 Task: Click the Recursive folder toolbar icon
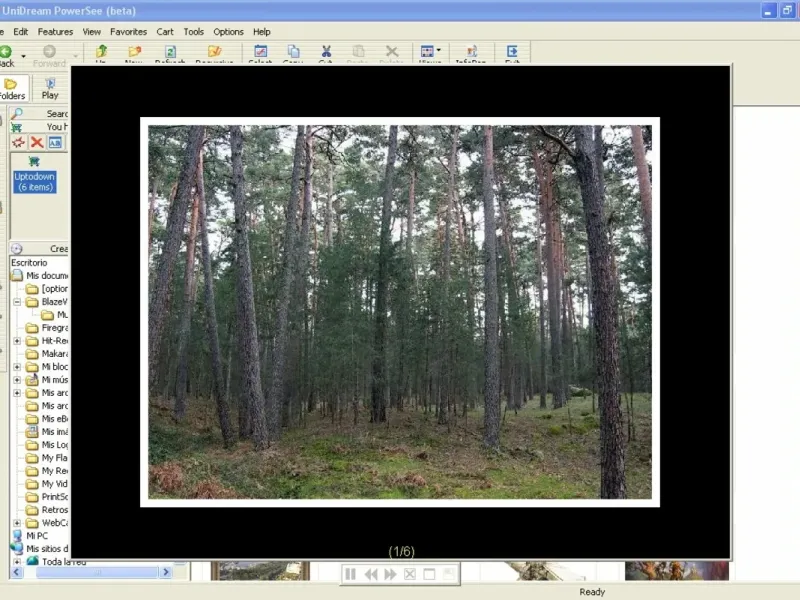coord(215,51)
